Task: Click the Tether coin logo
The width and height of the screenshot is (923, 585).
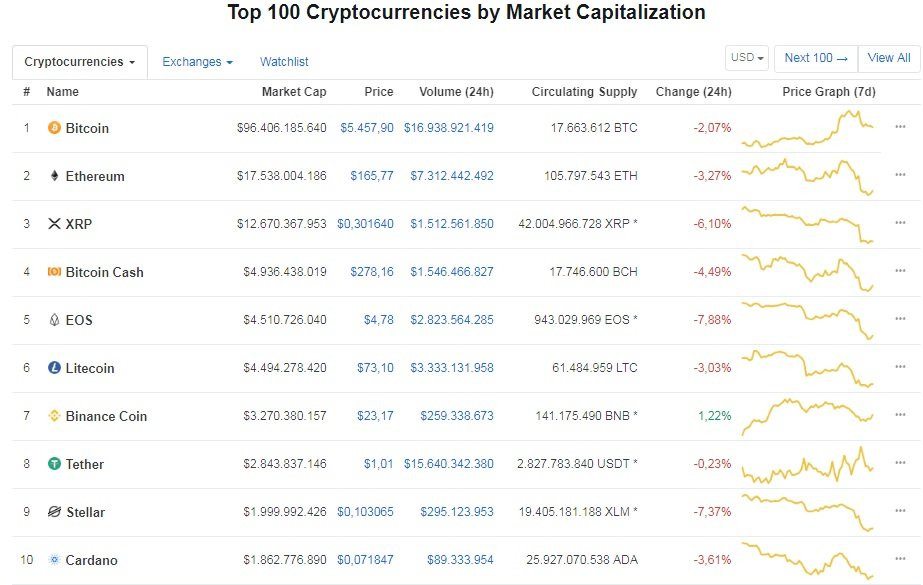Action: coord(54,464)
